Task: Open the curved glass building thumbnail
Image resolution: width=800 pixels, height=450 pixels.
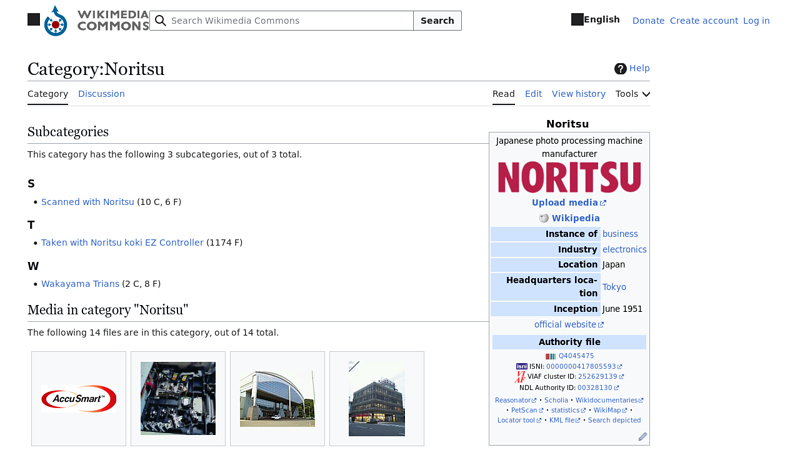Action: click(x=278, y=398)
